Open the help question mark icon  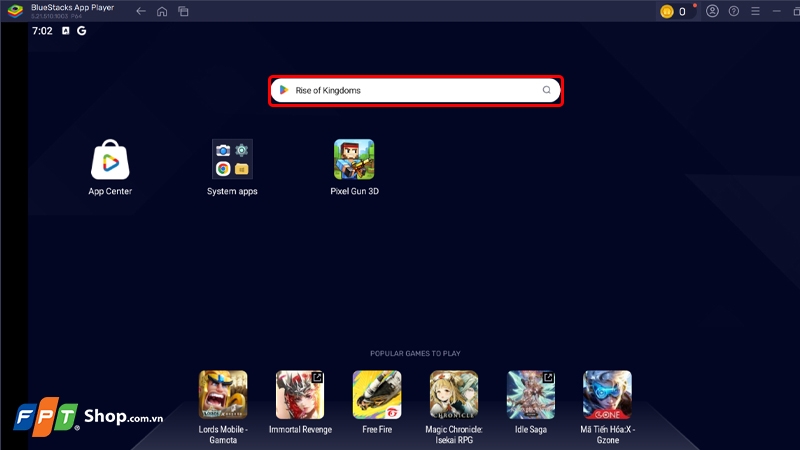(734, 11)
